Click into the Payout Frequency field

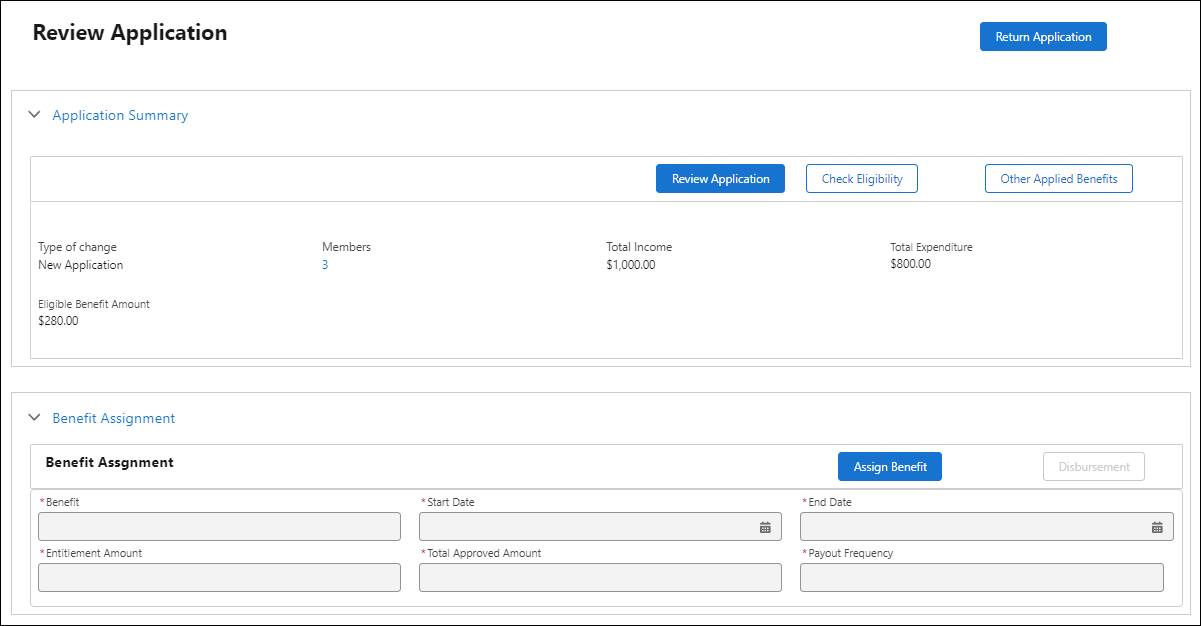982,577
